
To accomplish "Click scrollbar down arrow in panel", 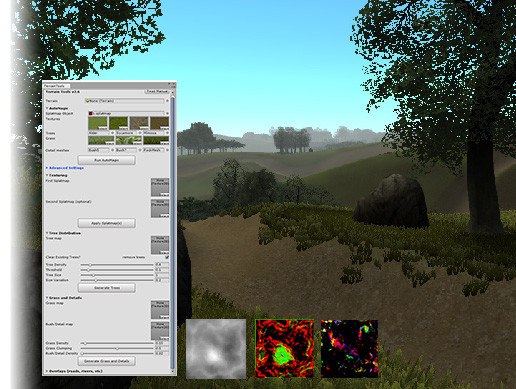I will [x=173, y=371].
